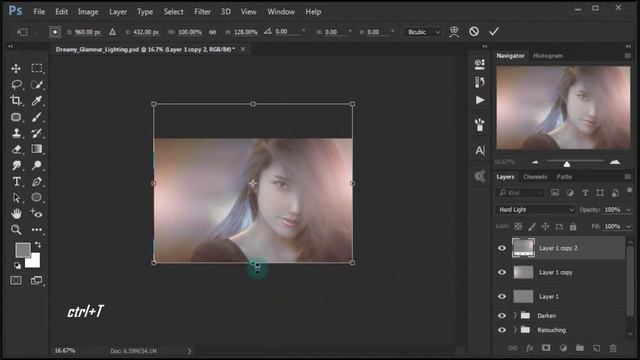
Task: Open the blend mode Hard Light dropdown
Action: [x=536, y=210]
